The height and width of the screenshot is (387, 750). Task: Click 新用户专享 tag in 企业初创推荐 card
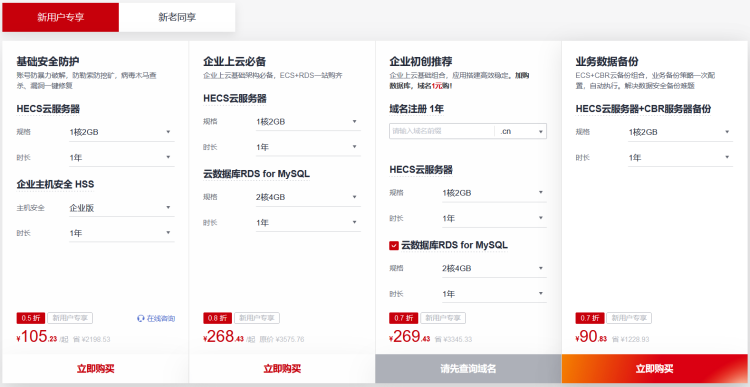tap(443, 318)
